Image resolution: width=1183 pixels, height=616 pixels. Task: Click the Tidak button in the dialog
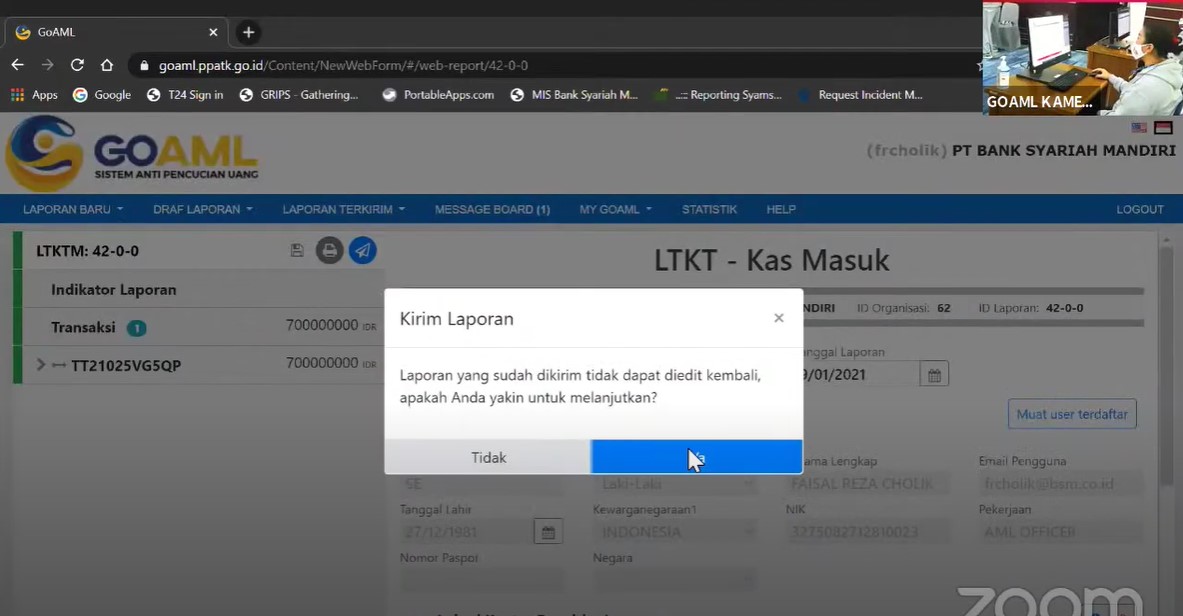coord(488,457)
